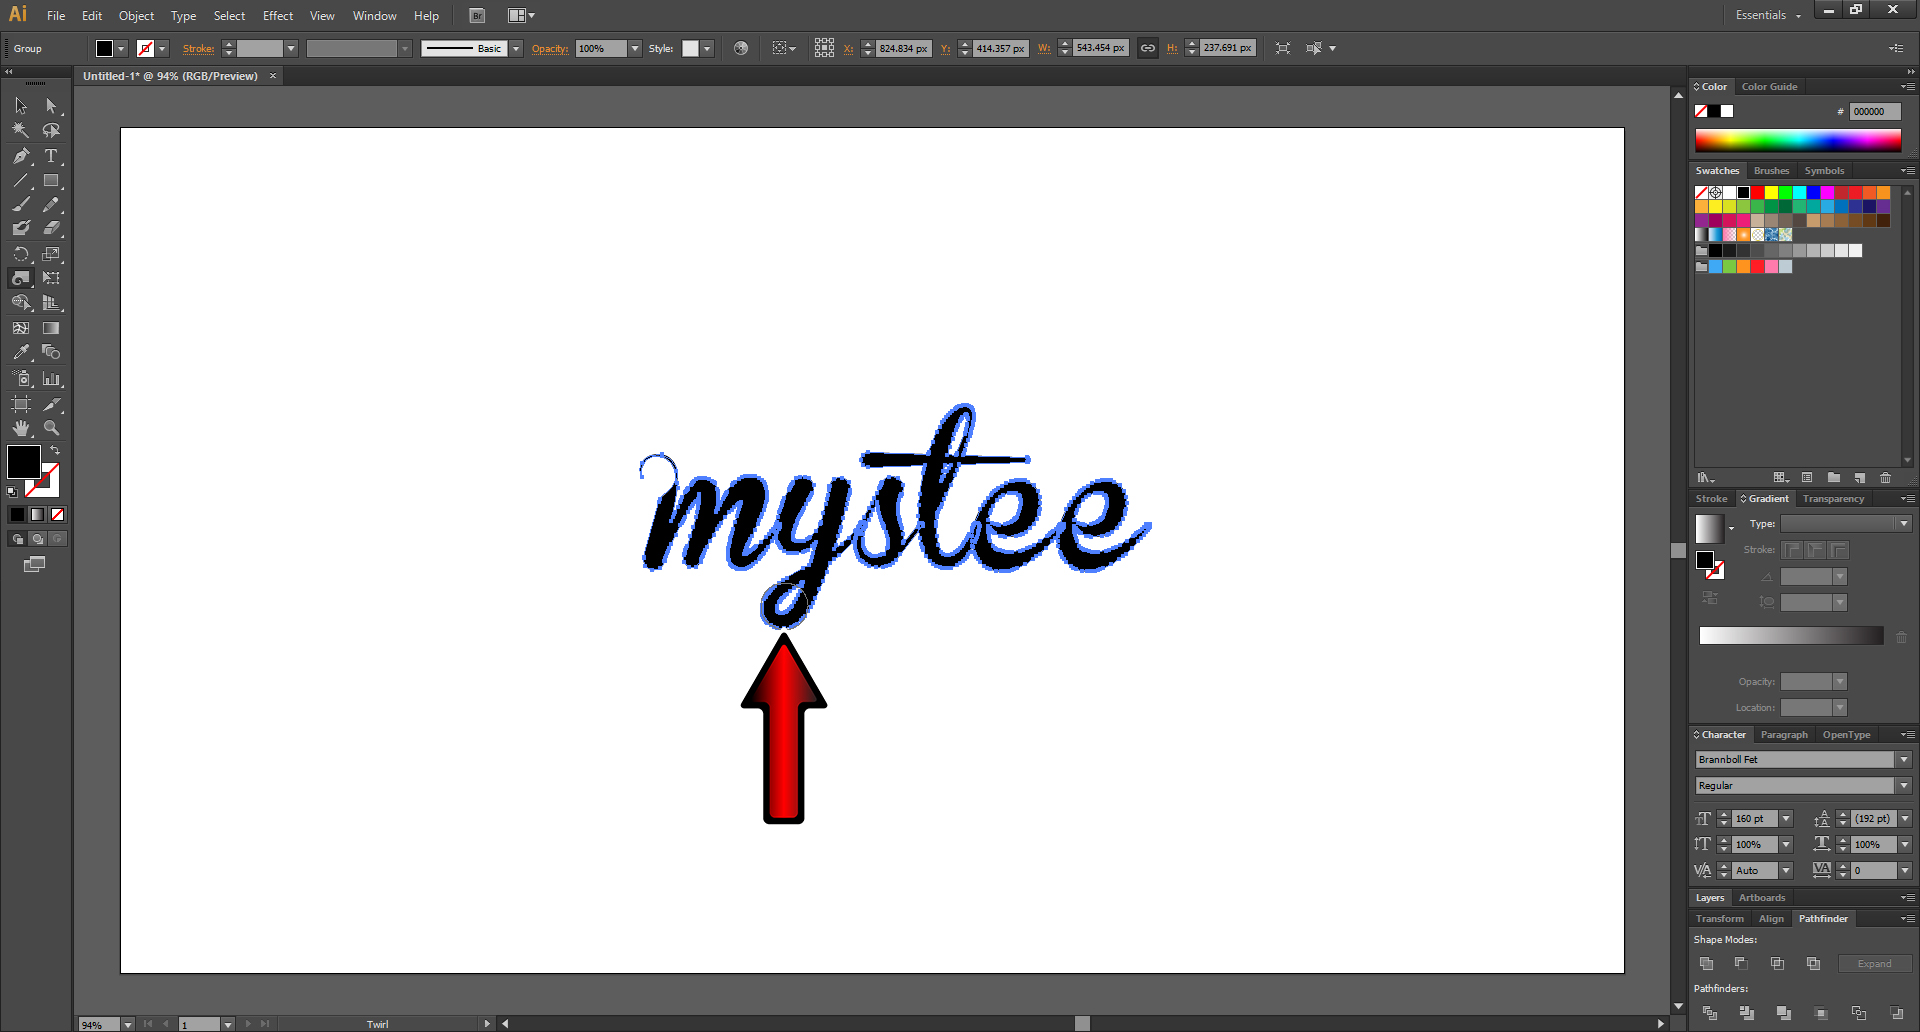Select the Blob Brush tool
This screenshot has height=1032, width=1920.
(21, 228)
